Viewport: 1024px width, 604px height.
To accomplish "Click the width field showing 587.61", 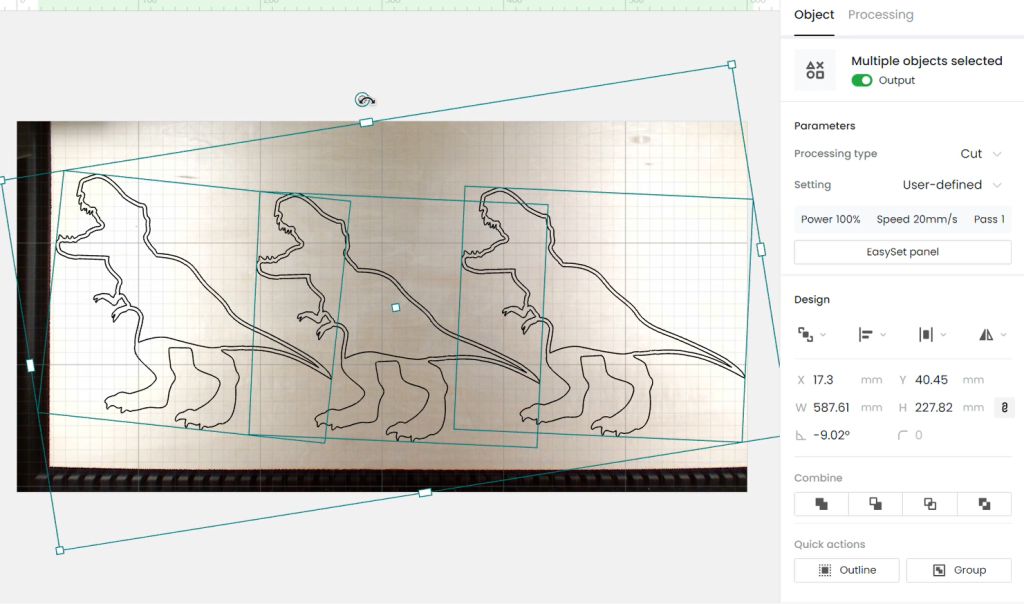I will pos(839,407).
